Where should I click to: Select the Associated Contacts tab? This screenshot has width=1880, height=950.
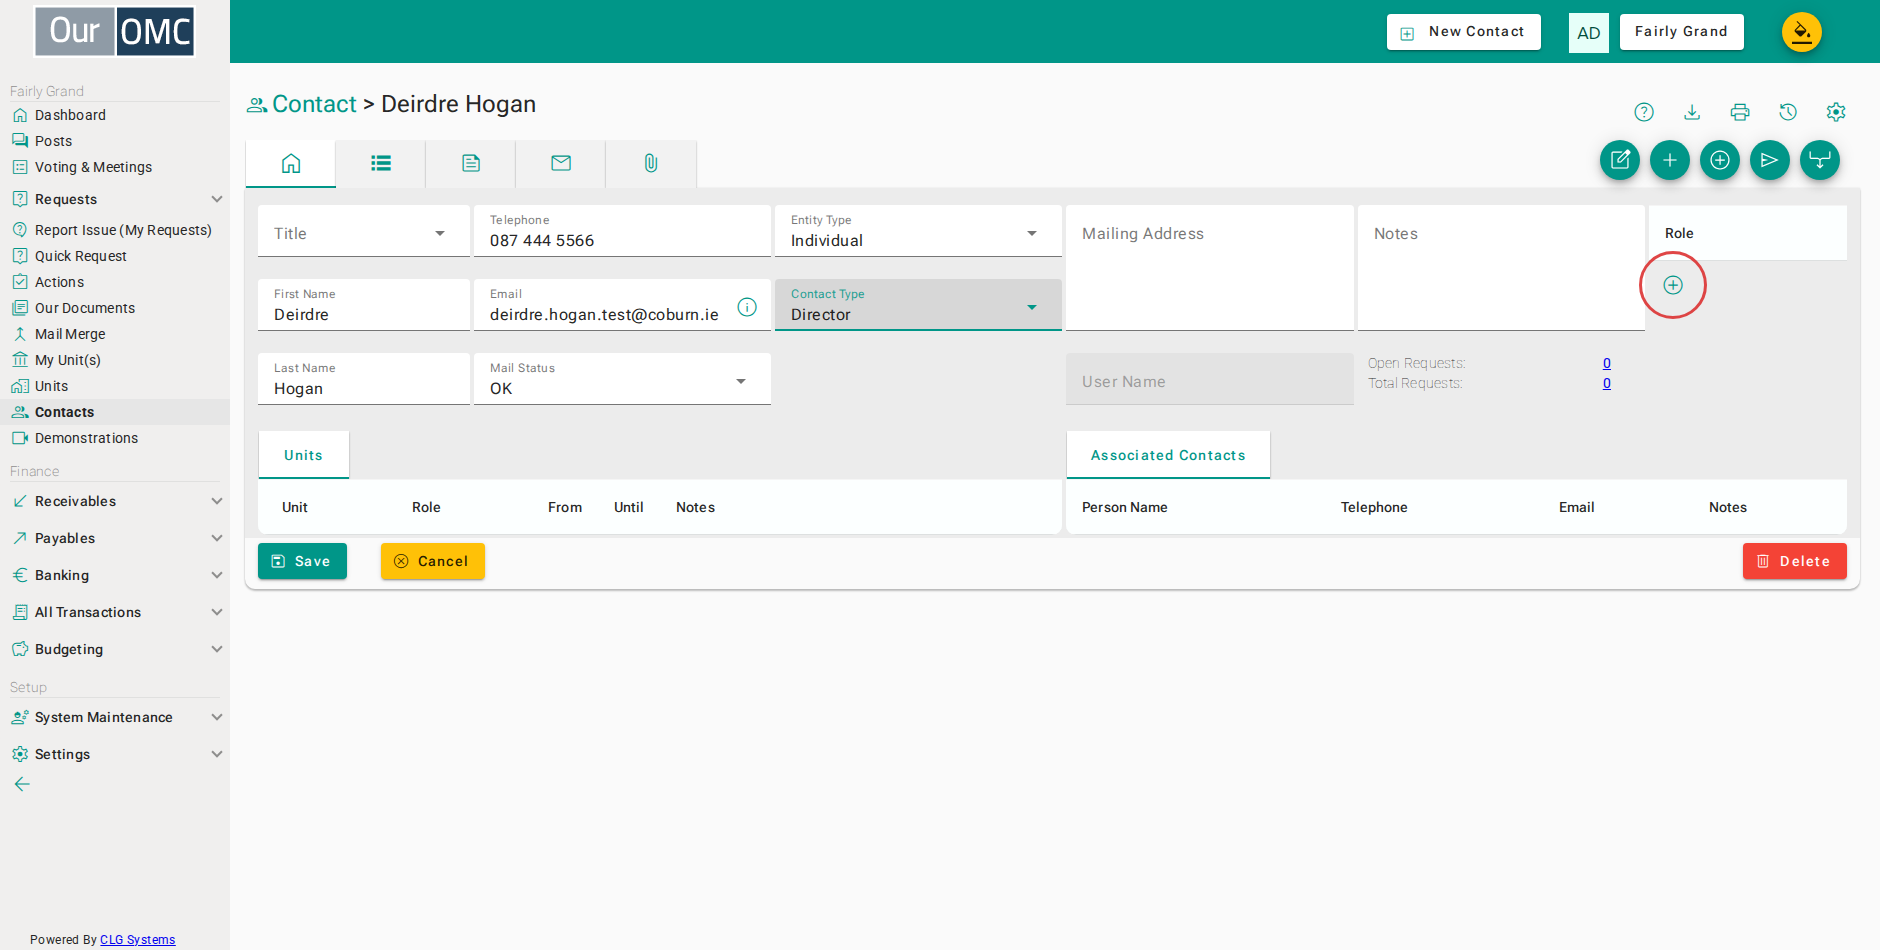1168,455
